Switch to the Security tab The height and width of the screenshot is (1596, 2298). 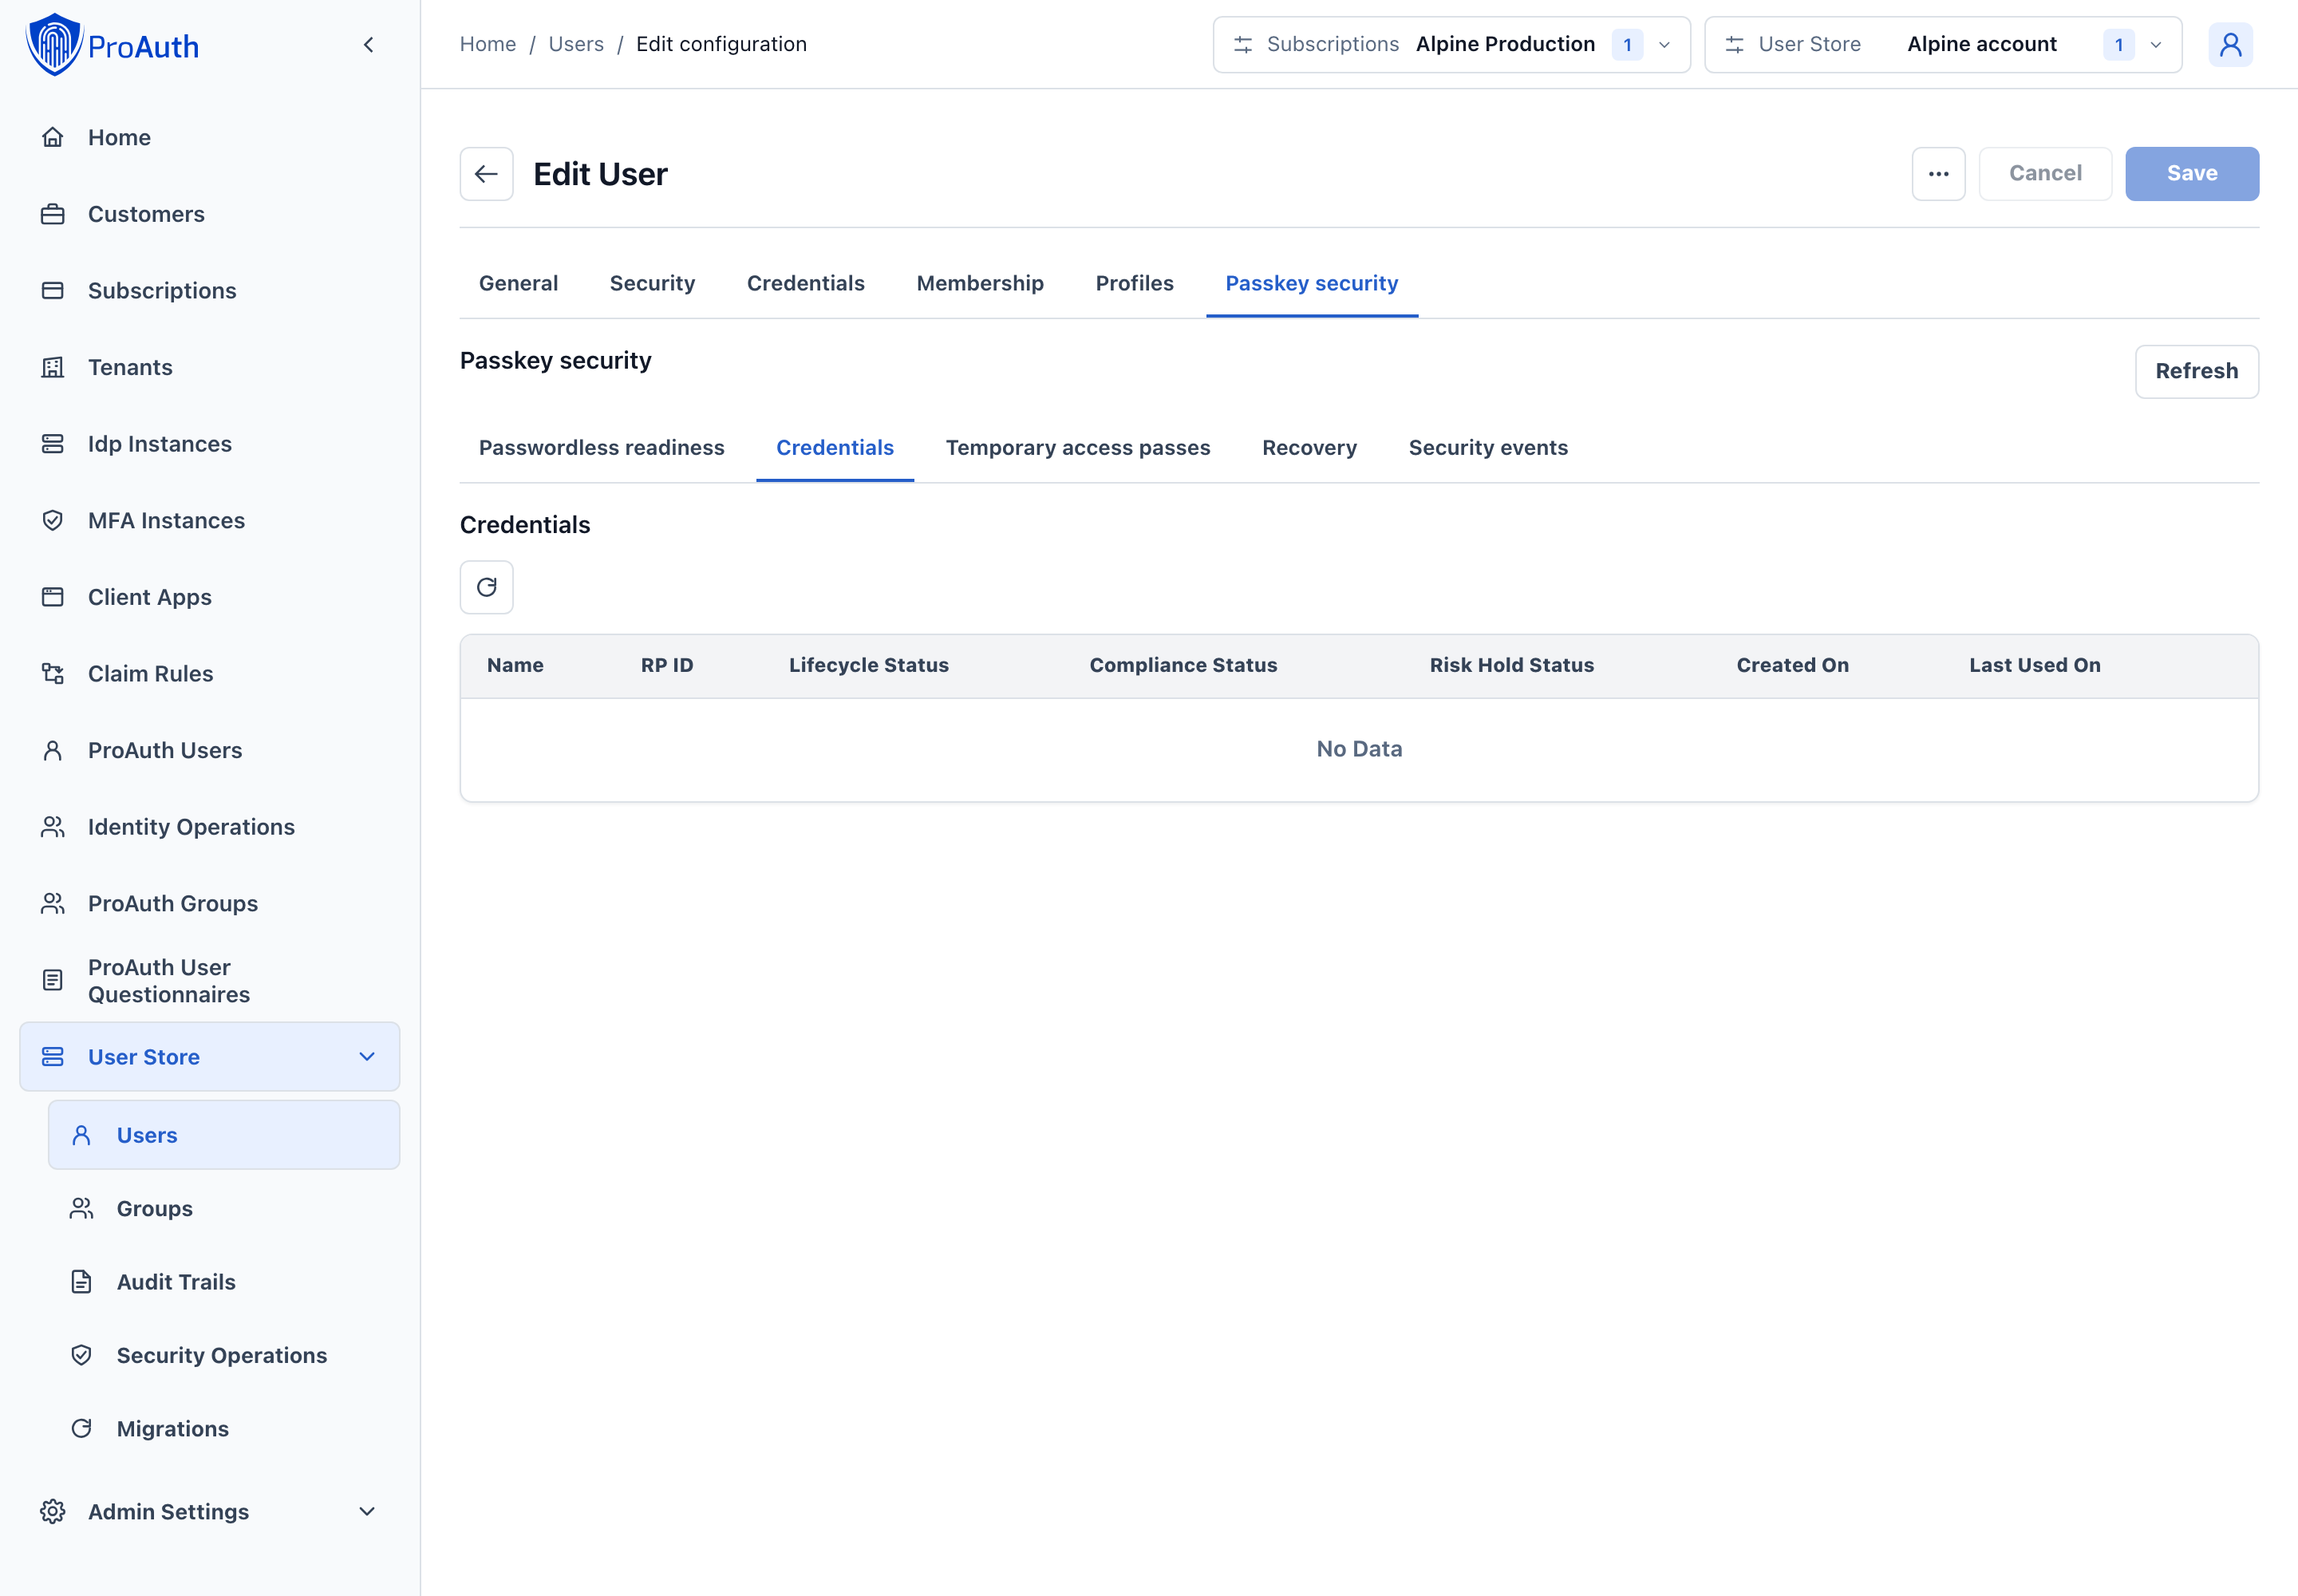click(x=652, y=283)
